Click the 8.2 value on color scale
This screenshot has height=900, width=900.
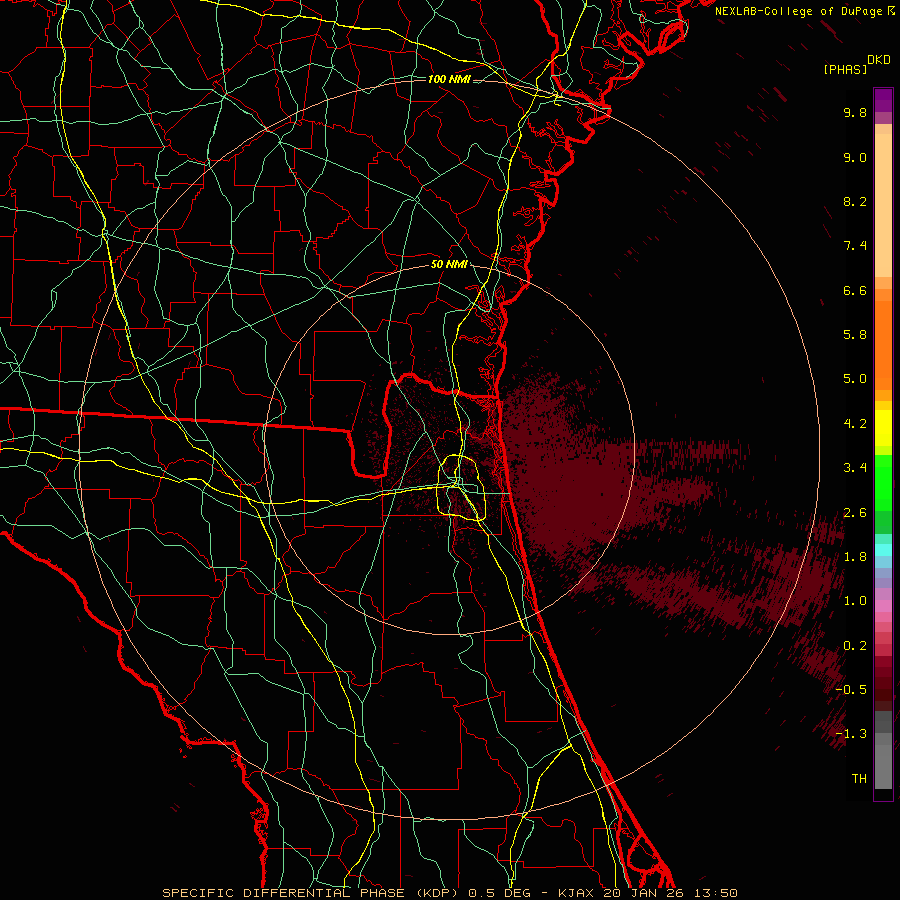[x=855, y=201]
